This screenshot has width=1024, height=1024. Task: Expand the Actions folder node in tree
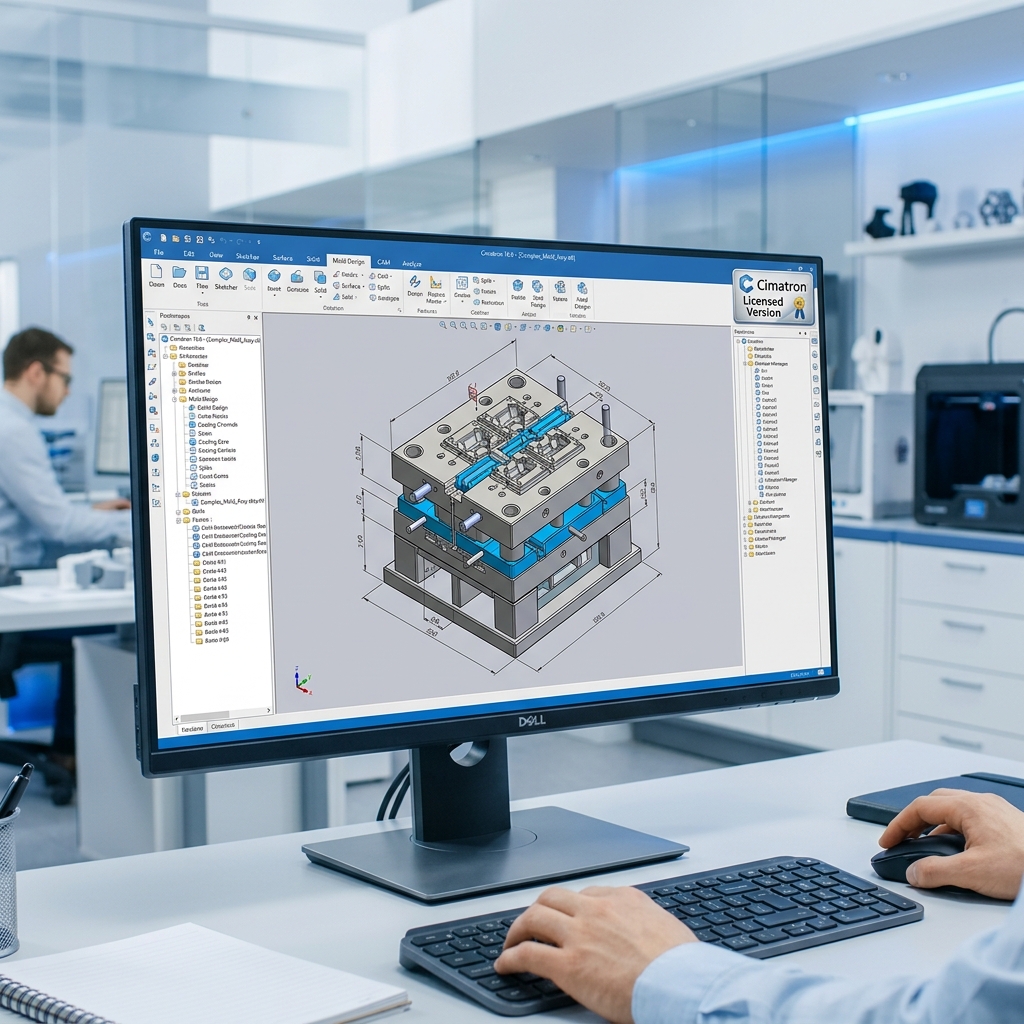click(x=174, y=391)
